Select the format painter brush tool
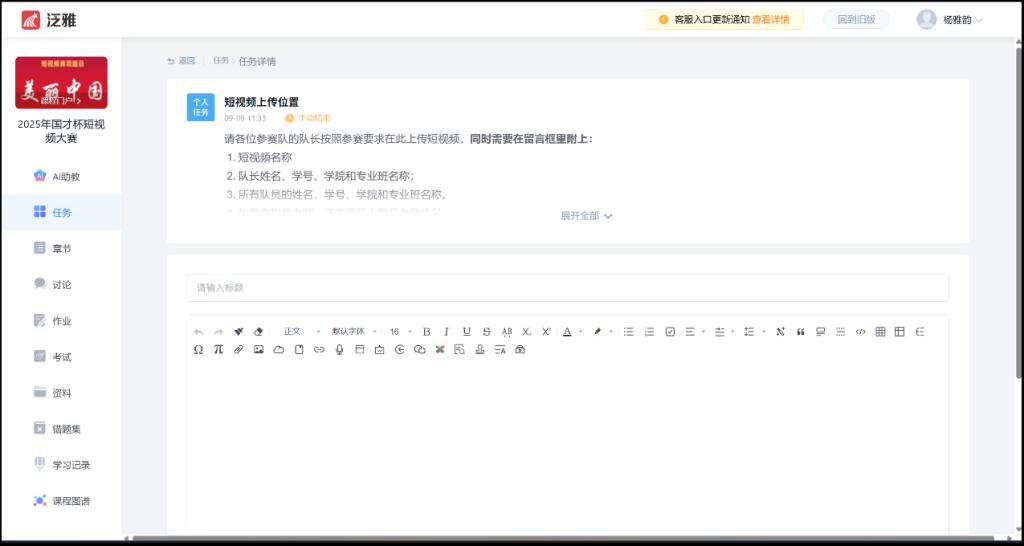 [x=238, y=332]
